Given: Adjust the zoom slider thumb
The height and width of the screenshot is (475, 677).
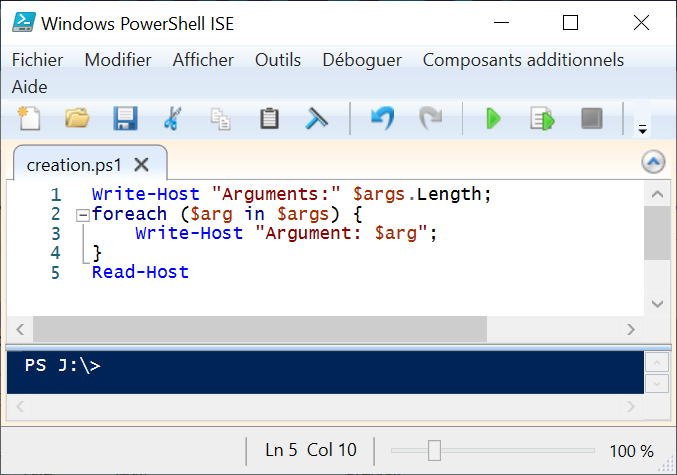Looking at the screenshot, I should pos(434,451).
